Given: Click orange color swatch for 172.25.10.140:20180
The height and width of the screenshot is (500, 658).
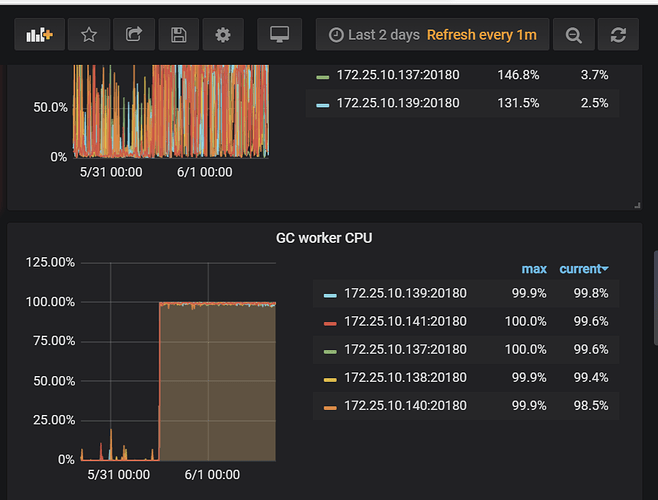Looking at the screenshot, I should (x=330, y=406).
